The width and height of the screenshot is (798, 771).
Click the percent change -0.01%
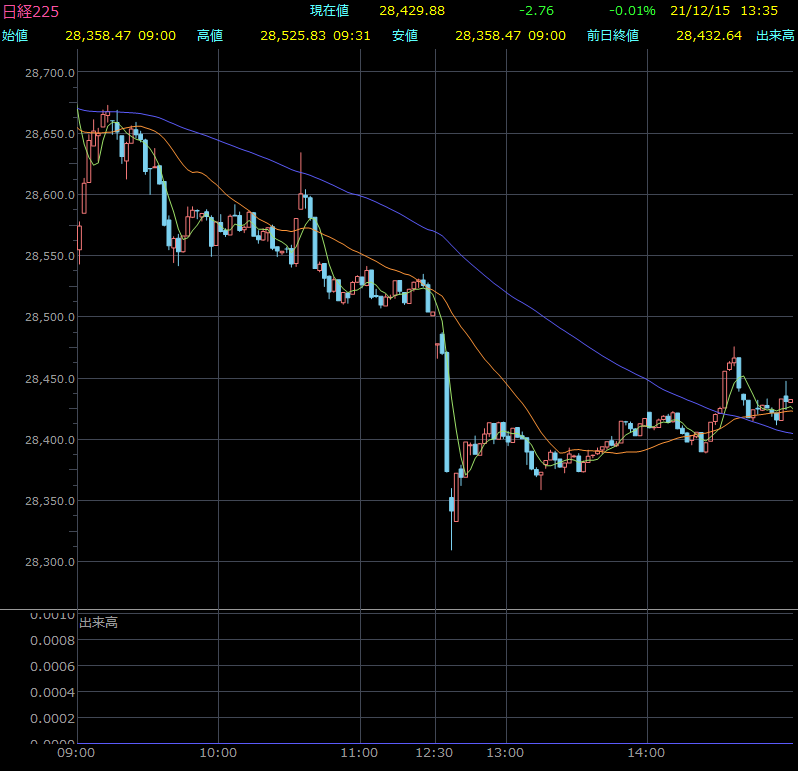(x=633, y=11)
